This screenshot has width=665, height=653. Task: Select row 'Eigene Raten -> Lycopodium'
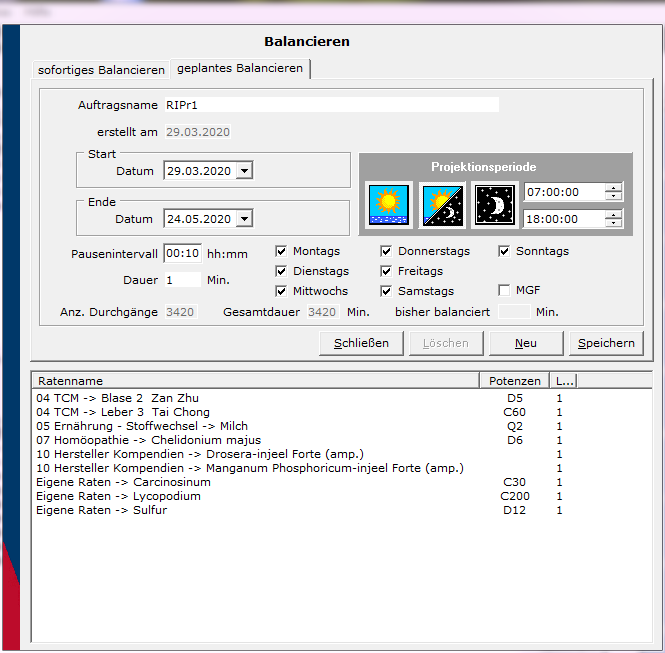pos(342,496)
